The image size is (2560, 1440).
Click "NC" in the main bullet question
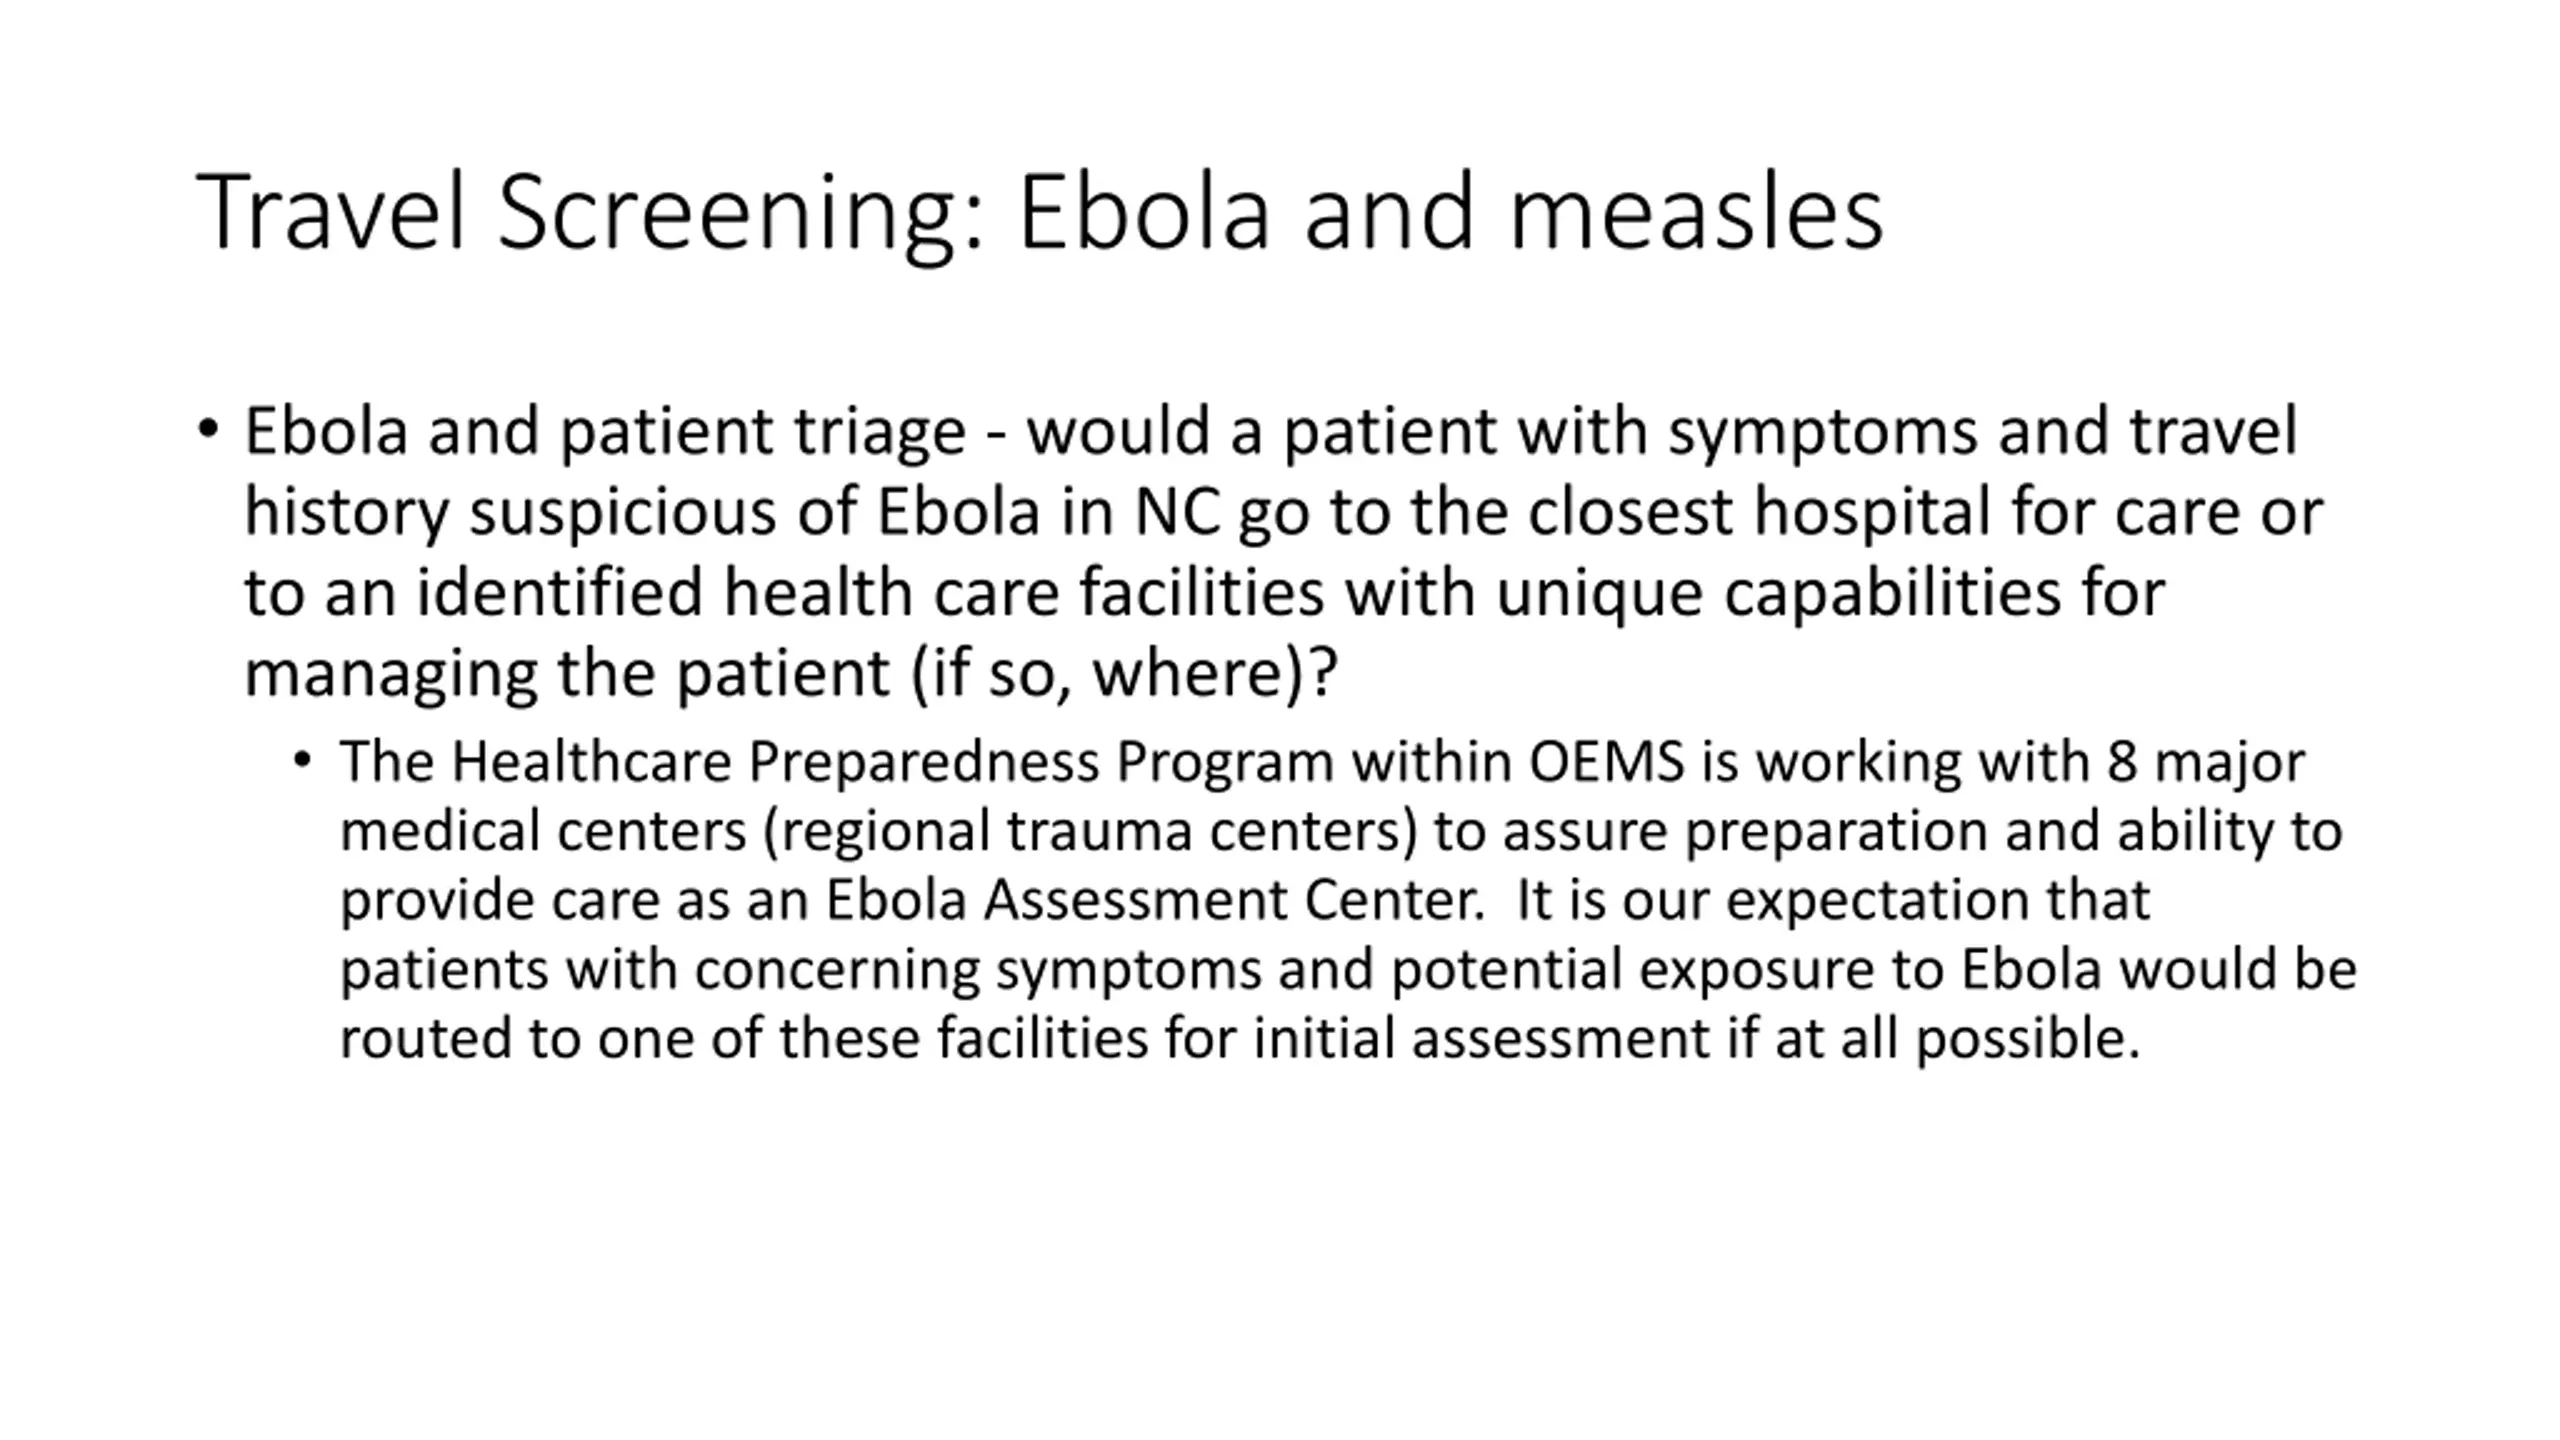coord(1177,512)
